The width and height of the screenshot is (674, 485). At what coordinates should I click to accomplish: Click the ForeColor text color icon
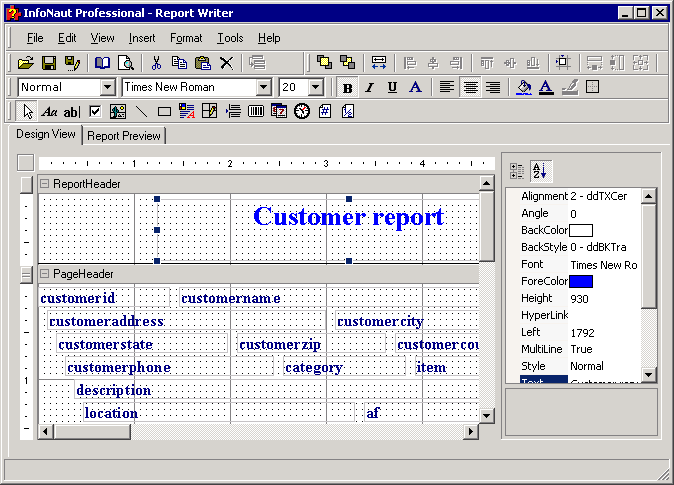[546, 87]
